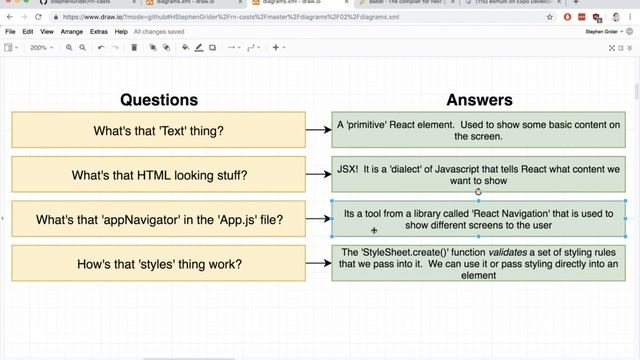Click the site lock icon in address bar
640x360 pixels.
(x=56, y=17)
